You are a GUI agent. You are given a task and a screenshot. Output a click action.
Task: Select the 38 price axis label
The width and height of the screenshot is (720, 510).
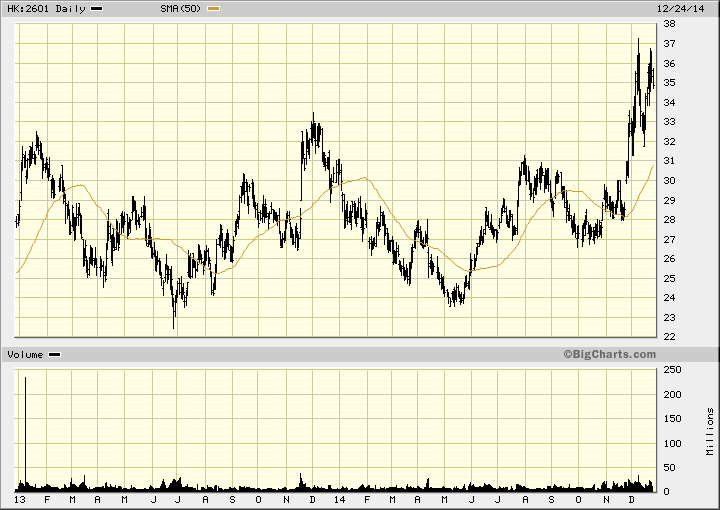tap(666, 24)
